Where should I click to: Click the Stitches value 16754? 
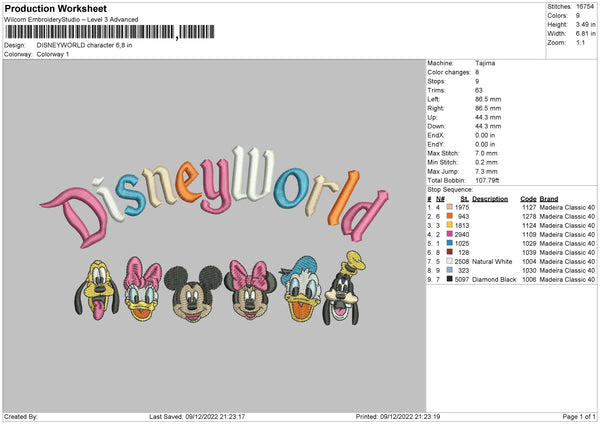point(585,7)
